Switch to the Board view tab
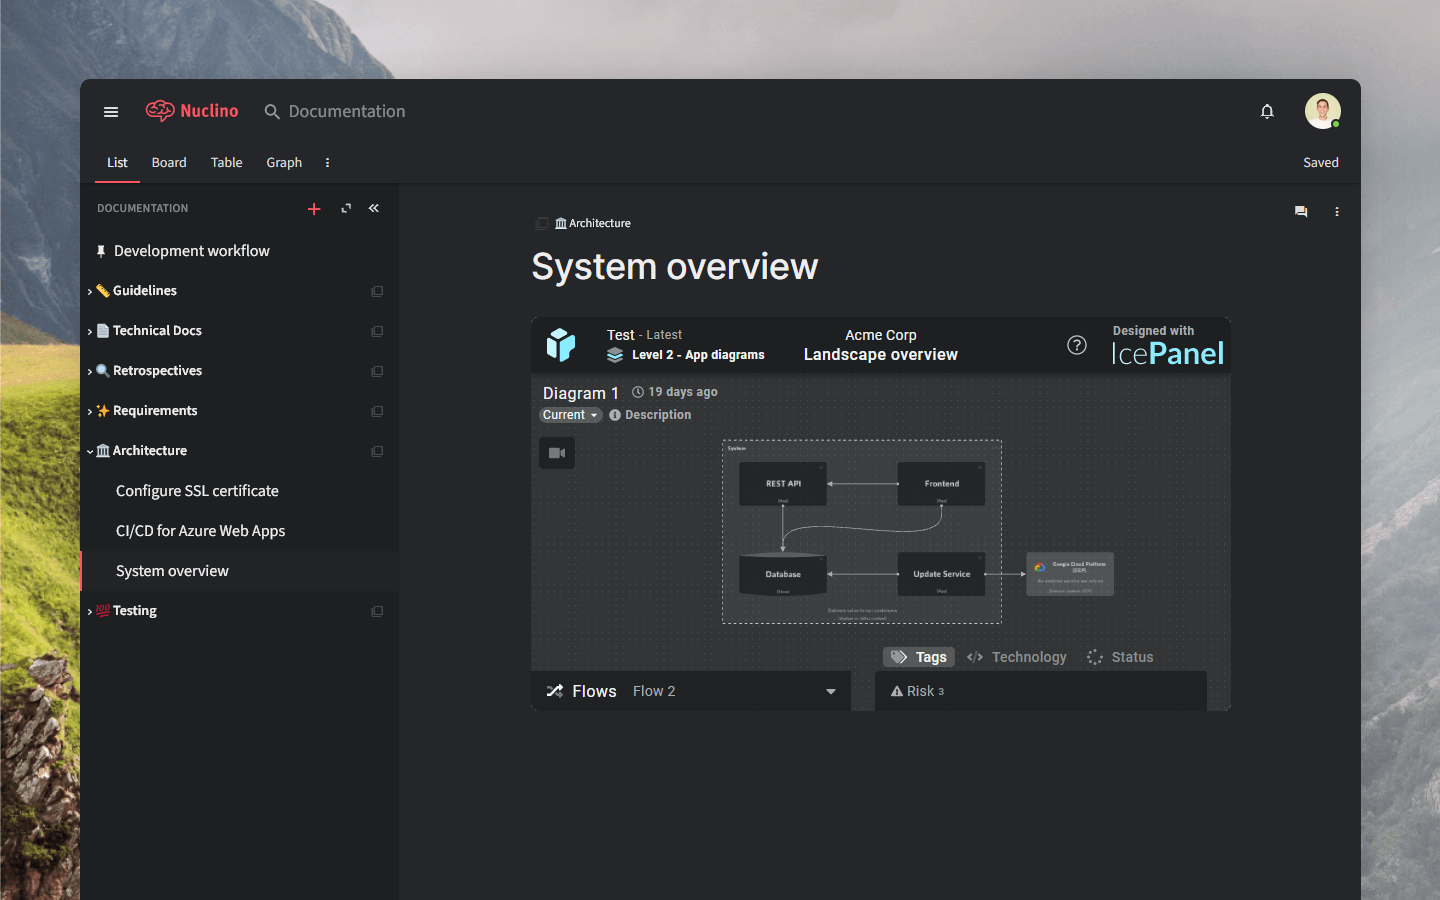 click(x=169, y=162)
